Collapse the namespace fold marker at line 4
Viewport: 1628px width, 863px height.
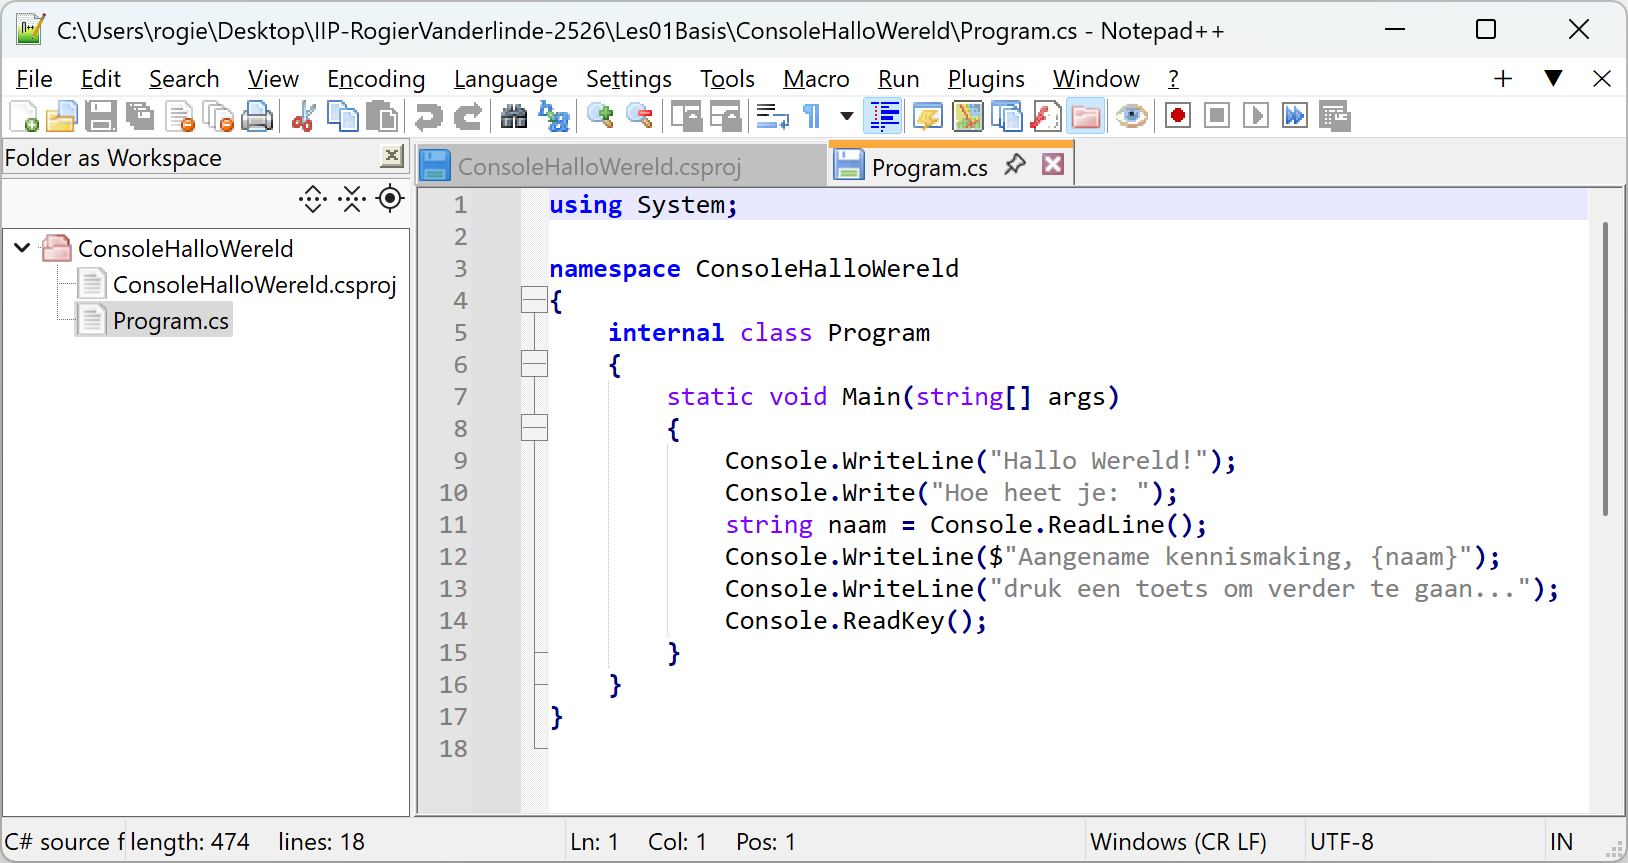[x=534, y=300]
